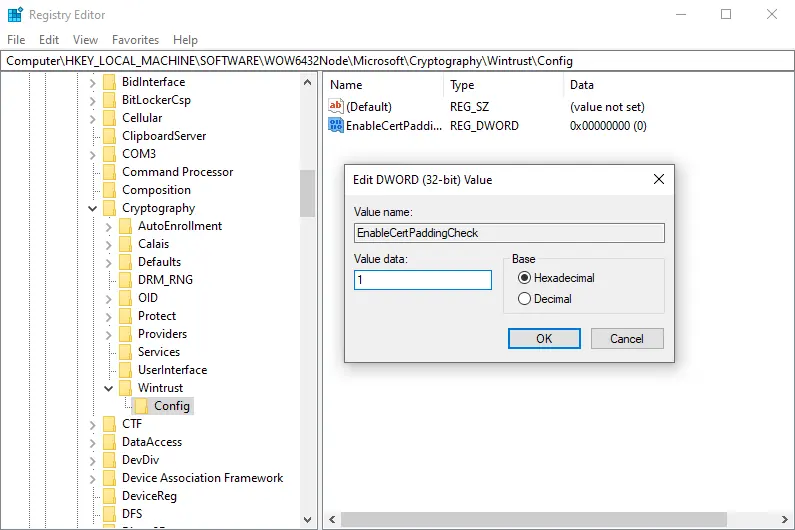Select the Wintrust folder icon
795x530 pixels.
pyautogui.click(x=125, y=388)
